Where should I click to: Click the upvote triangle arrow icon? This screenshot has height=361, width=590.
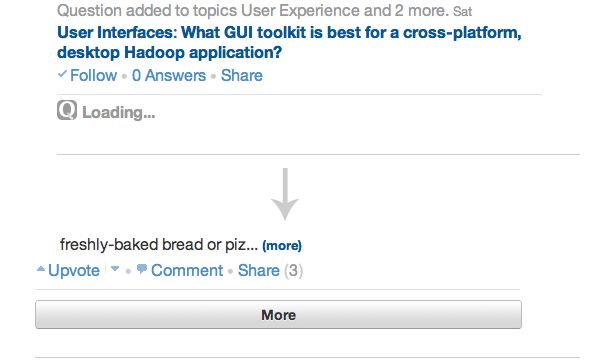[x=41, y=269]
